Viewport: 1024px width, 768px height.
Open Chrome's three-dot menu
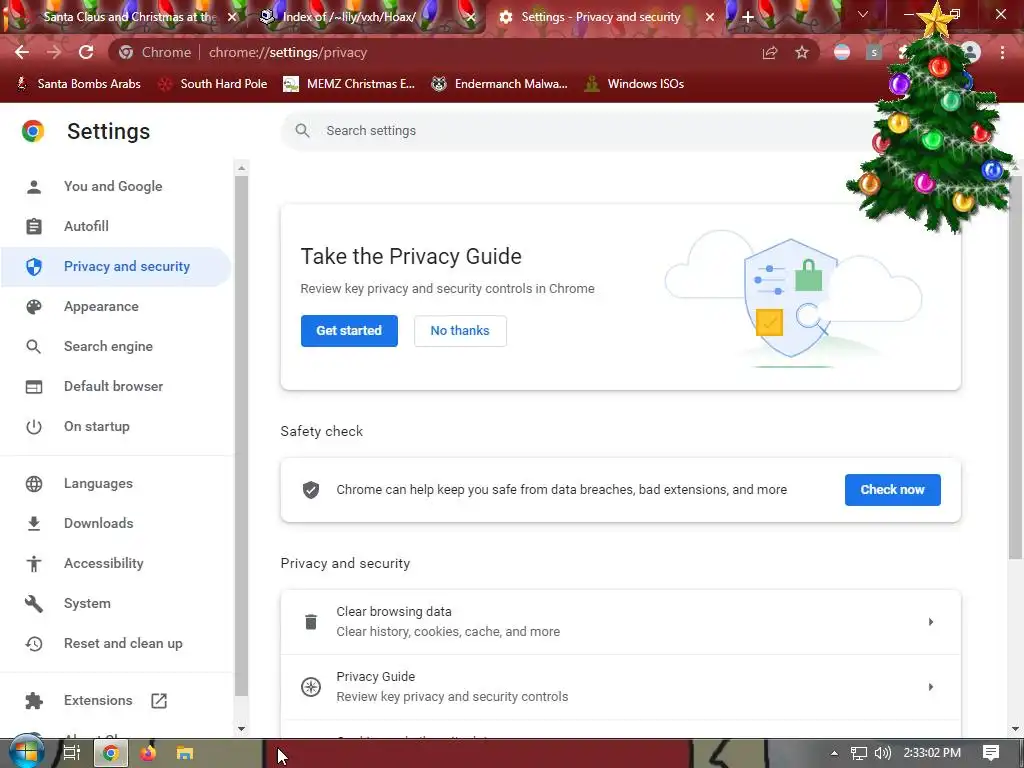click(x=1002, y=52)
